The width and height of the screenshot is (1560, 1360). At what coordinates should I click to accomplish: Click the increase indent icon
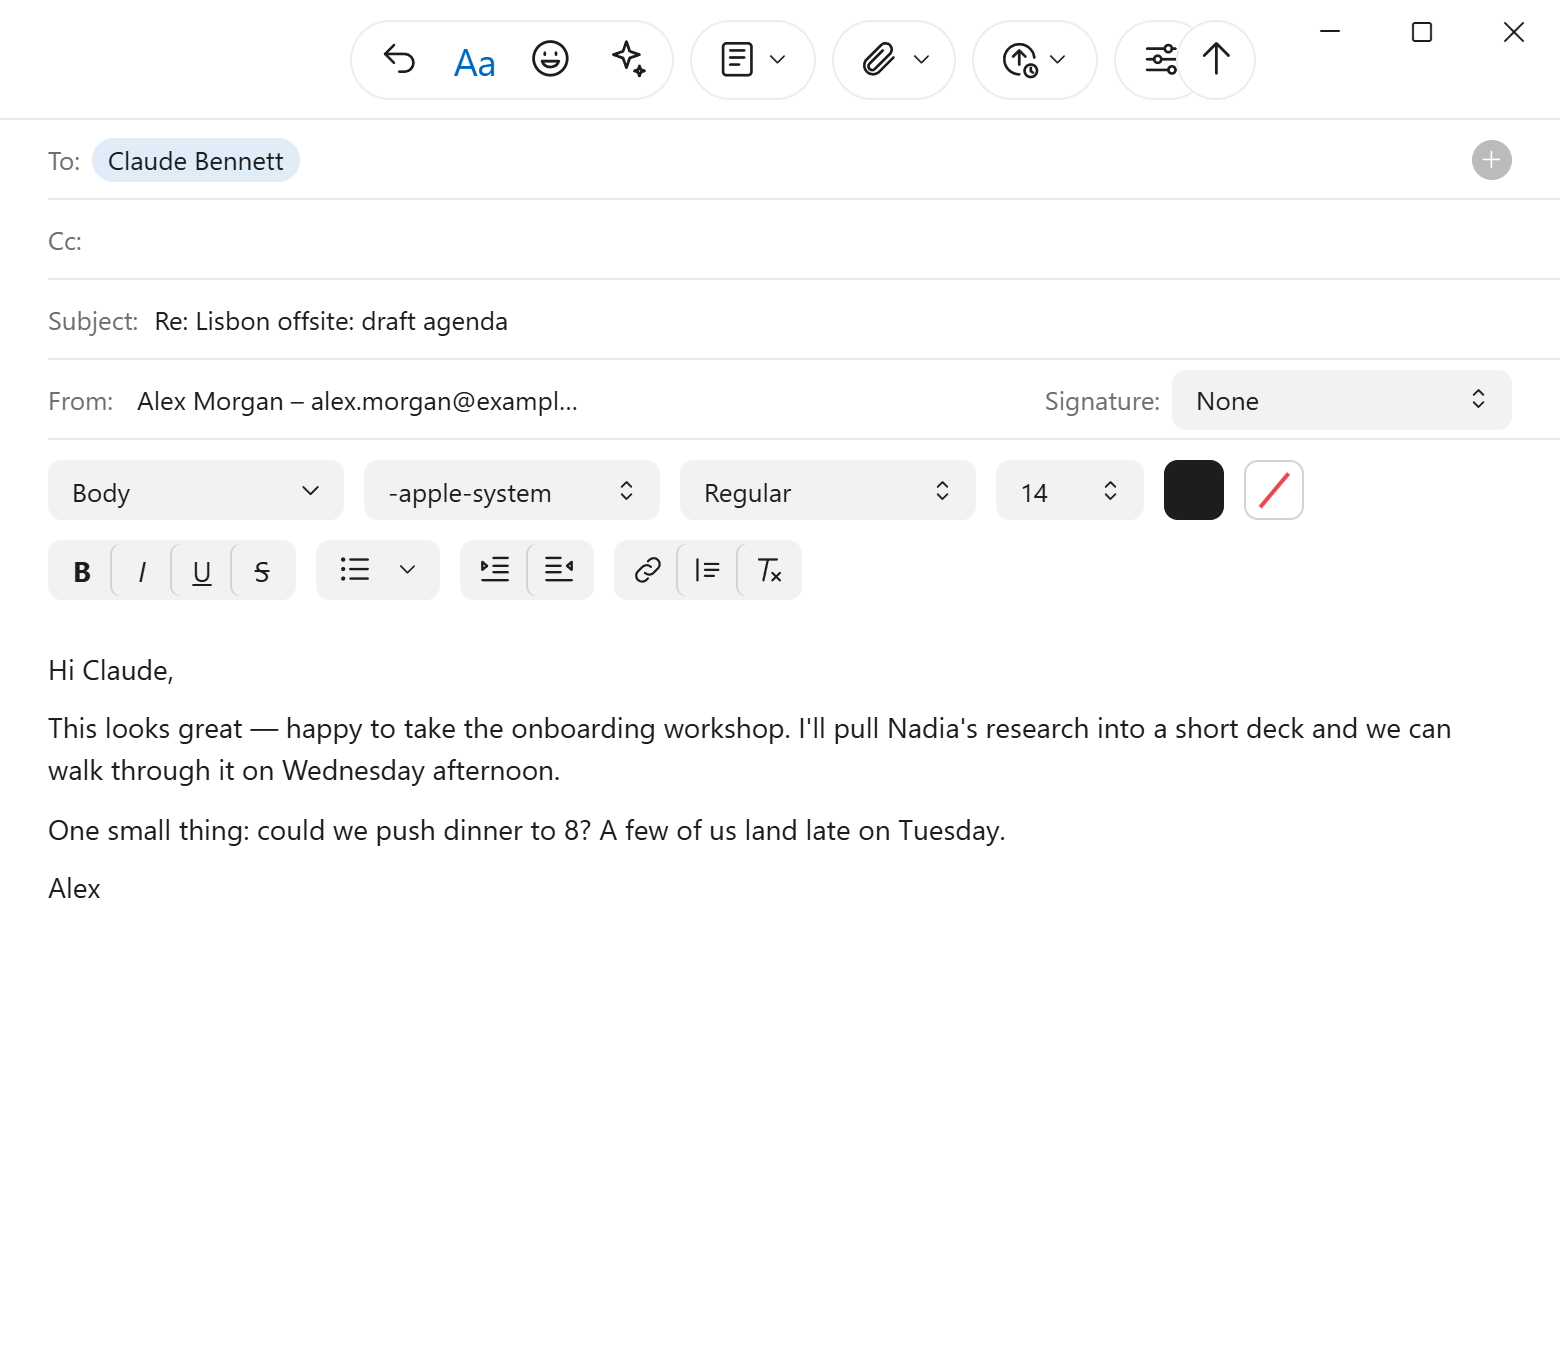(x=495, y=570)
